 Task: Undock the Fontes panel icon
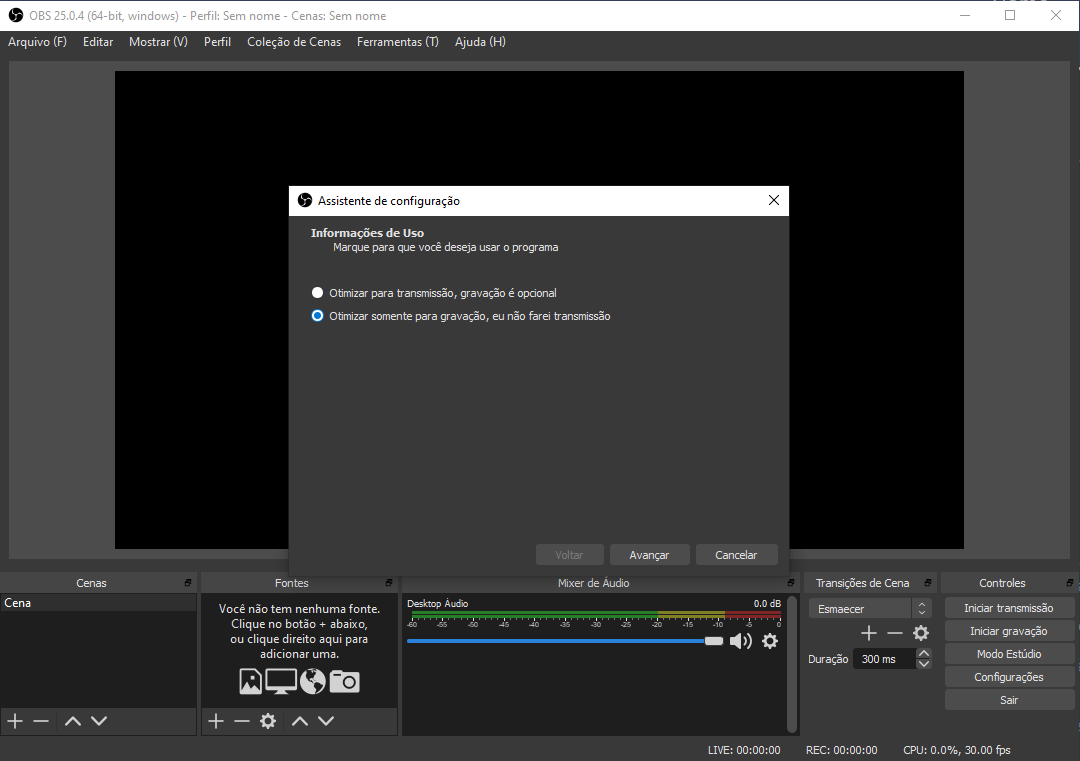[x=388, y=583]
